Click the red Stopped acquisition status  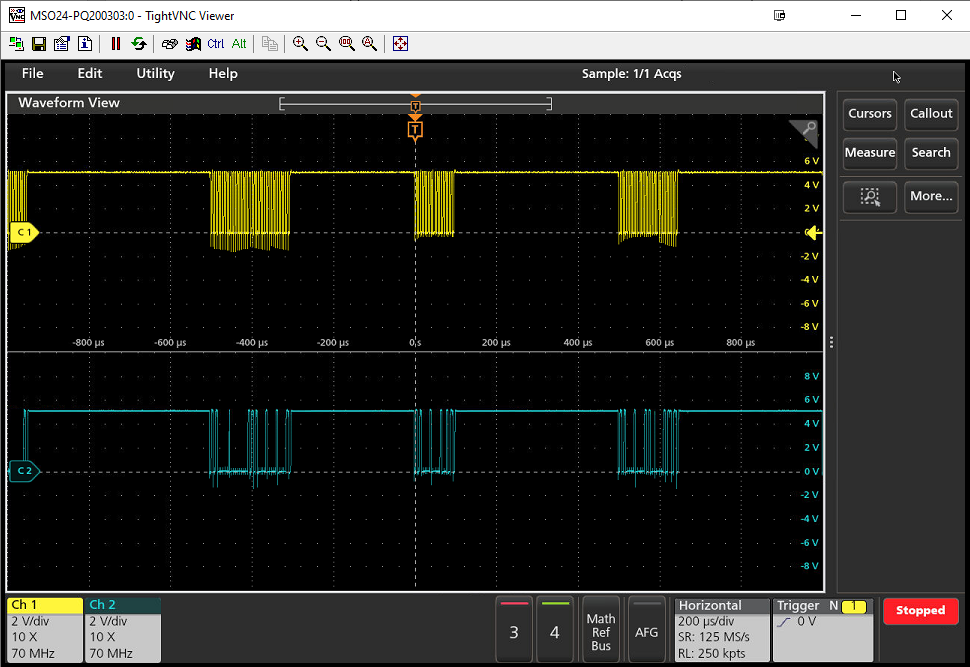[x=920, y=610]
